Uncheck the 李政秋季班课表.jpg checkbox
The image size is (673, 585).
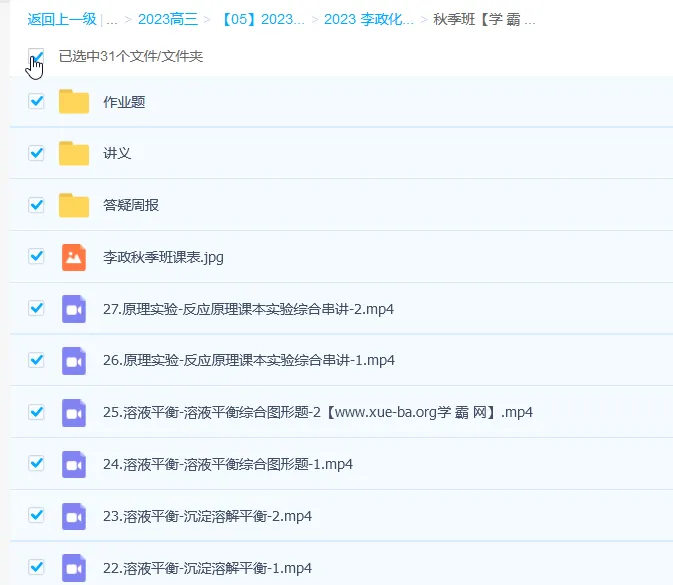[x=37, y=256]
